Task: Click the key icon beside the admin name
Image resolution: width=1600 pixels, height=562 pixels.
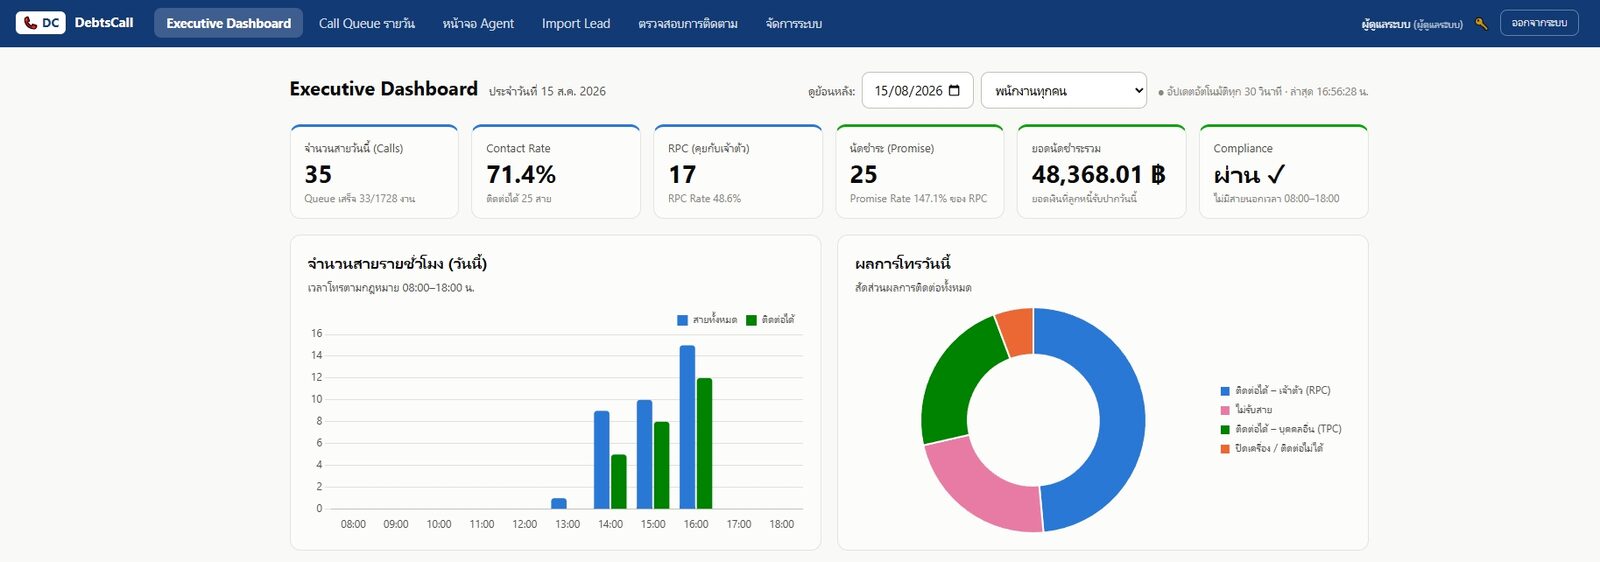Action: [x=1481, y=24]
